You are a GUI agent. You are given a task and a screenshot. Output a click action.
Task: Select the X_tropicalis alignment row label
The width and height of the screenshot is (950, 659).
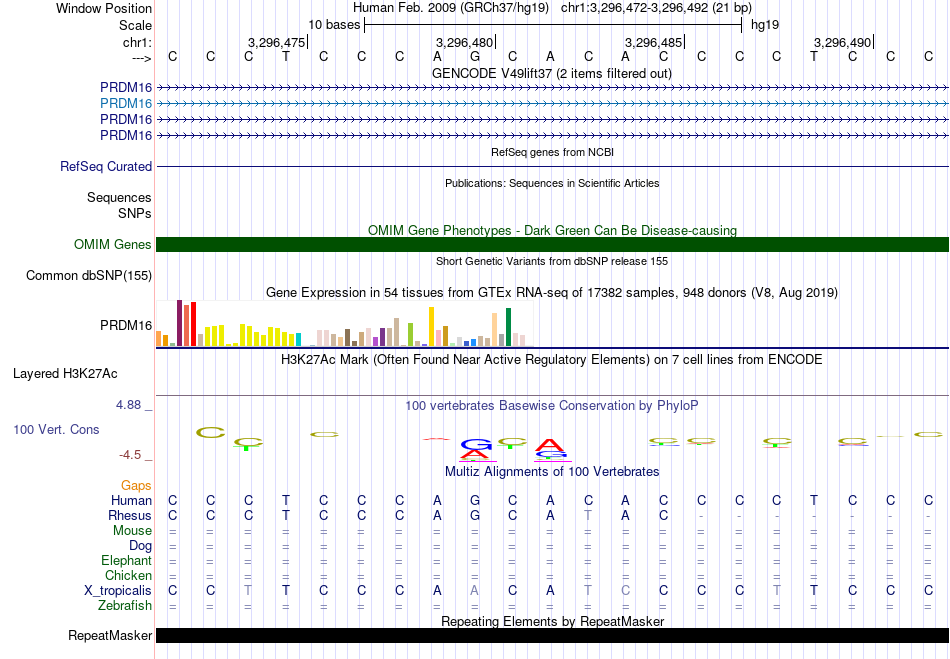point(118,591)
